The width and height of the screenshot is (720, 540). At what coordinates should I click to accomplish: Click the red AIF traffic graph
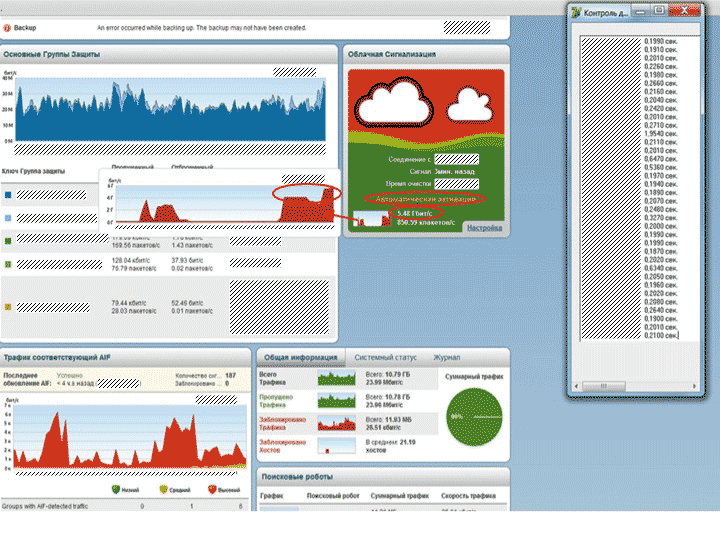(x=130, y=436)
